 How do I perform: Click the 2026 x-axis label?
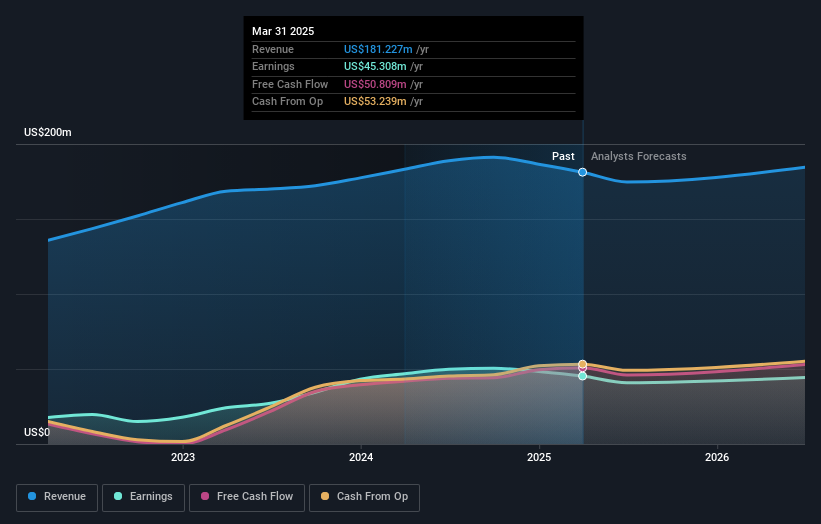pos(717,458)
